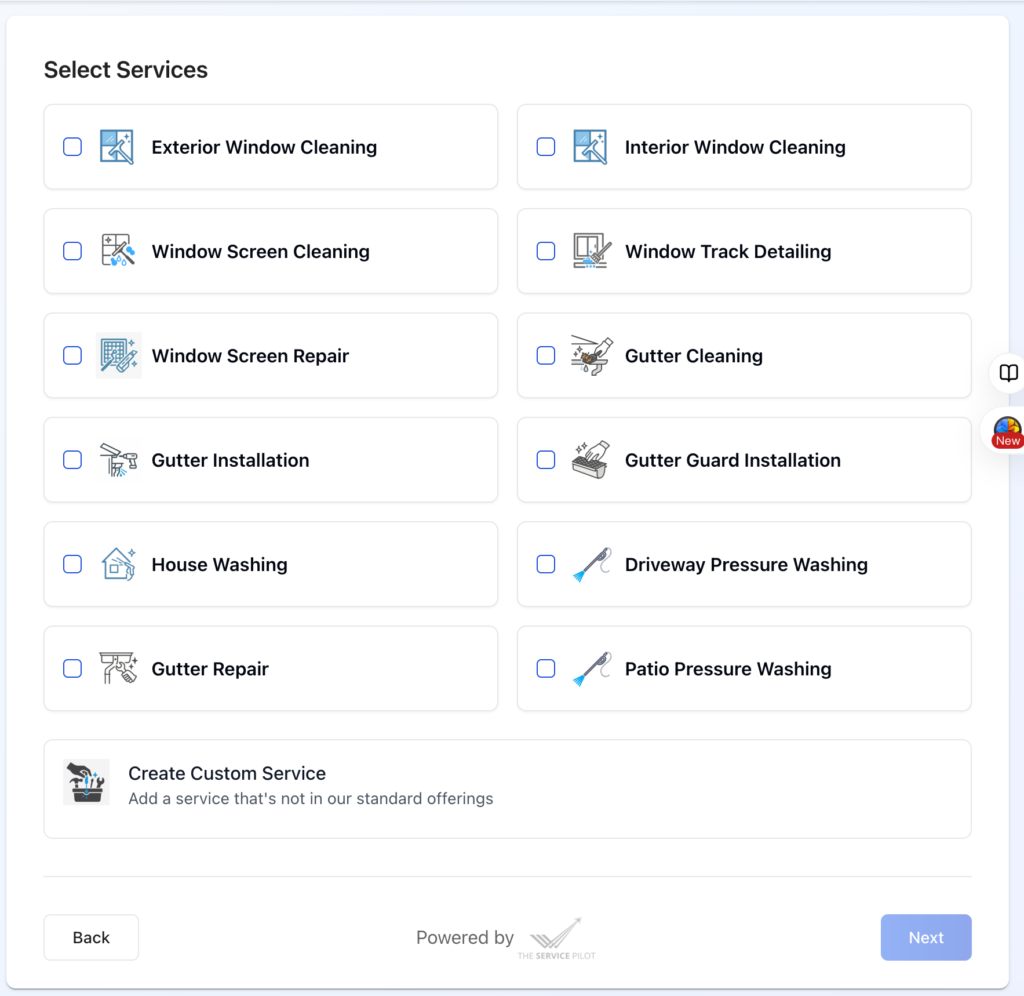The width and height of the screenshot is (1024, 996).
Task: Click the House Washing home icon
Action: [x=119, y=564]
